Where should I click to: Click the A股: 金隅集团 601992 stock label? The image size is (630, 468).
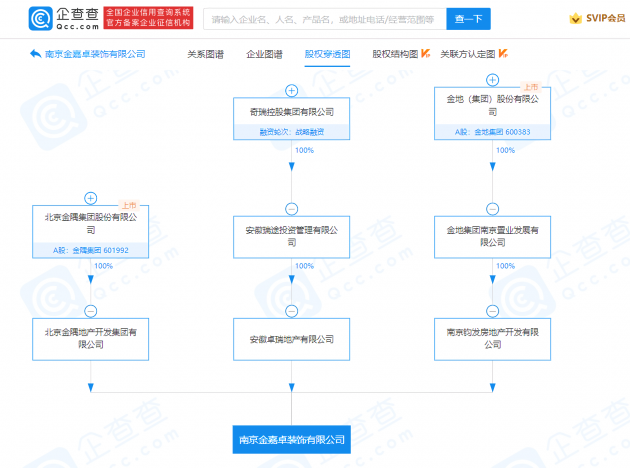90,250
